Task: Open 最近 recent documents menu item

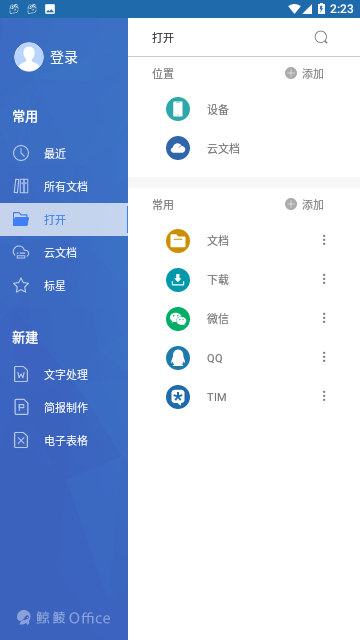Action: point(64,154)
